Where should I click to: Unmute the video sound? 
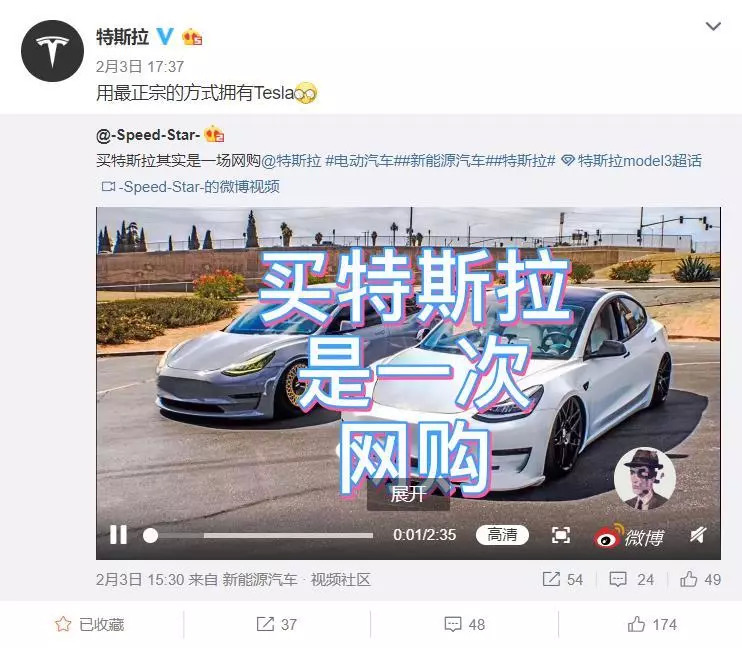698,535
